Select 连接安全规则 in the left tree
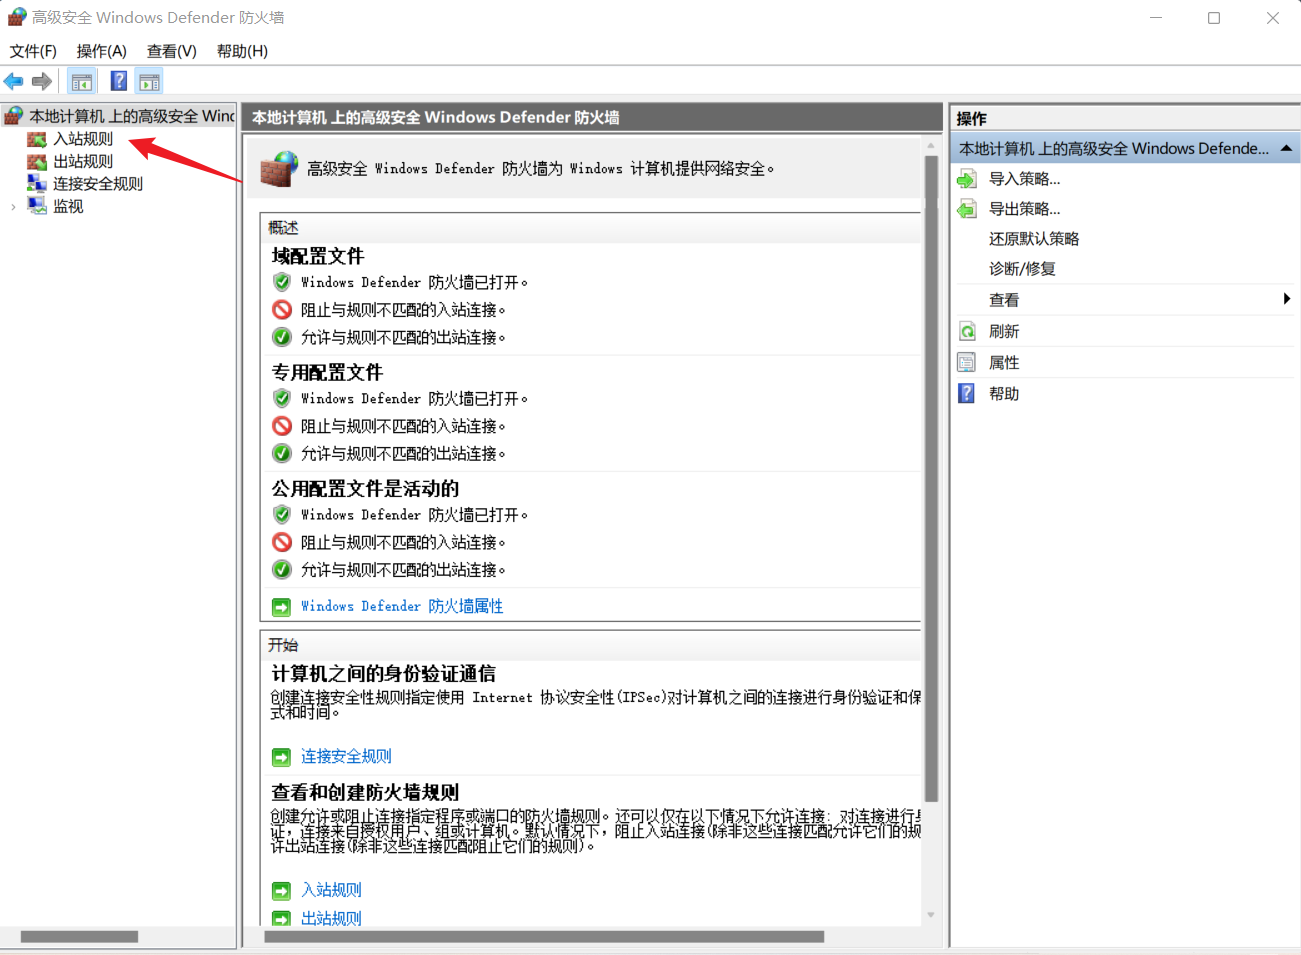1301x955 pixels. click(x=98, y=184)
